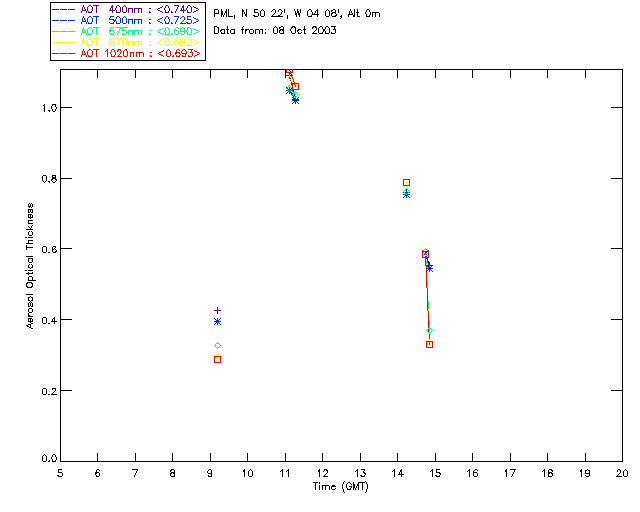640x512 pixels.
Task: Click the 'Data from: 08 Oct 2003' text
Action: coord(275,31)
